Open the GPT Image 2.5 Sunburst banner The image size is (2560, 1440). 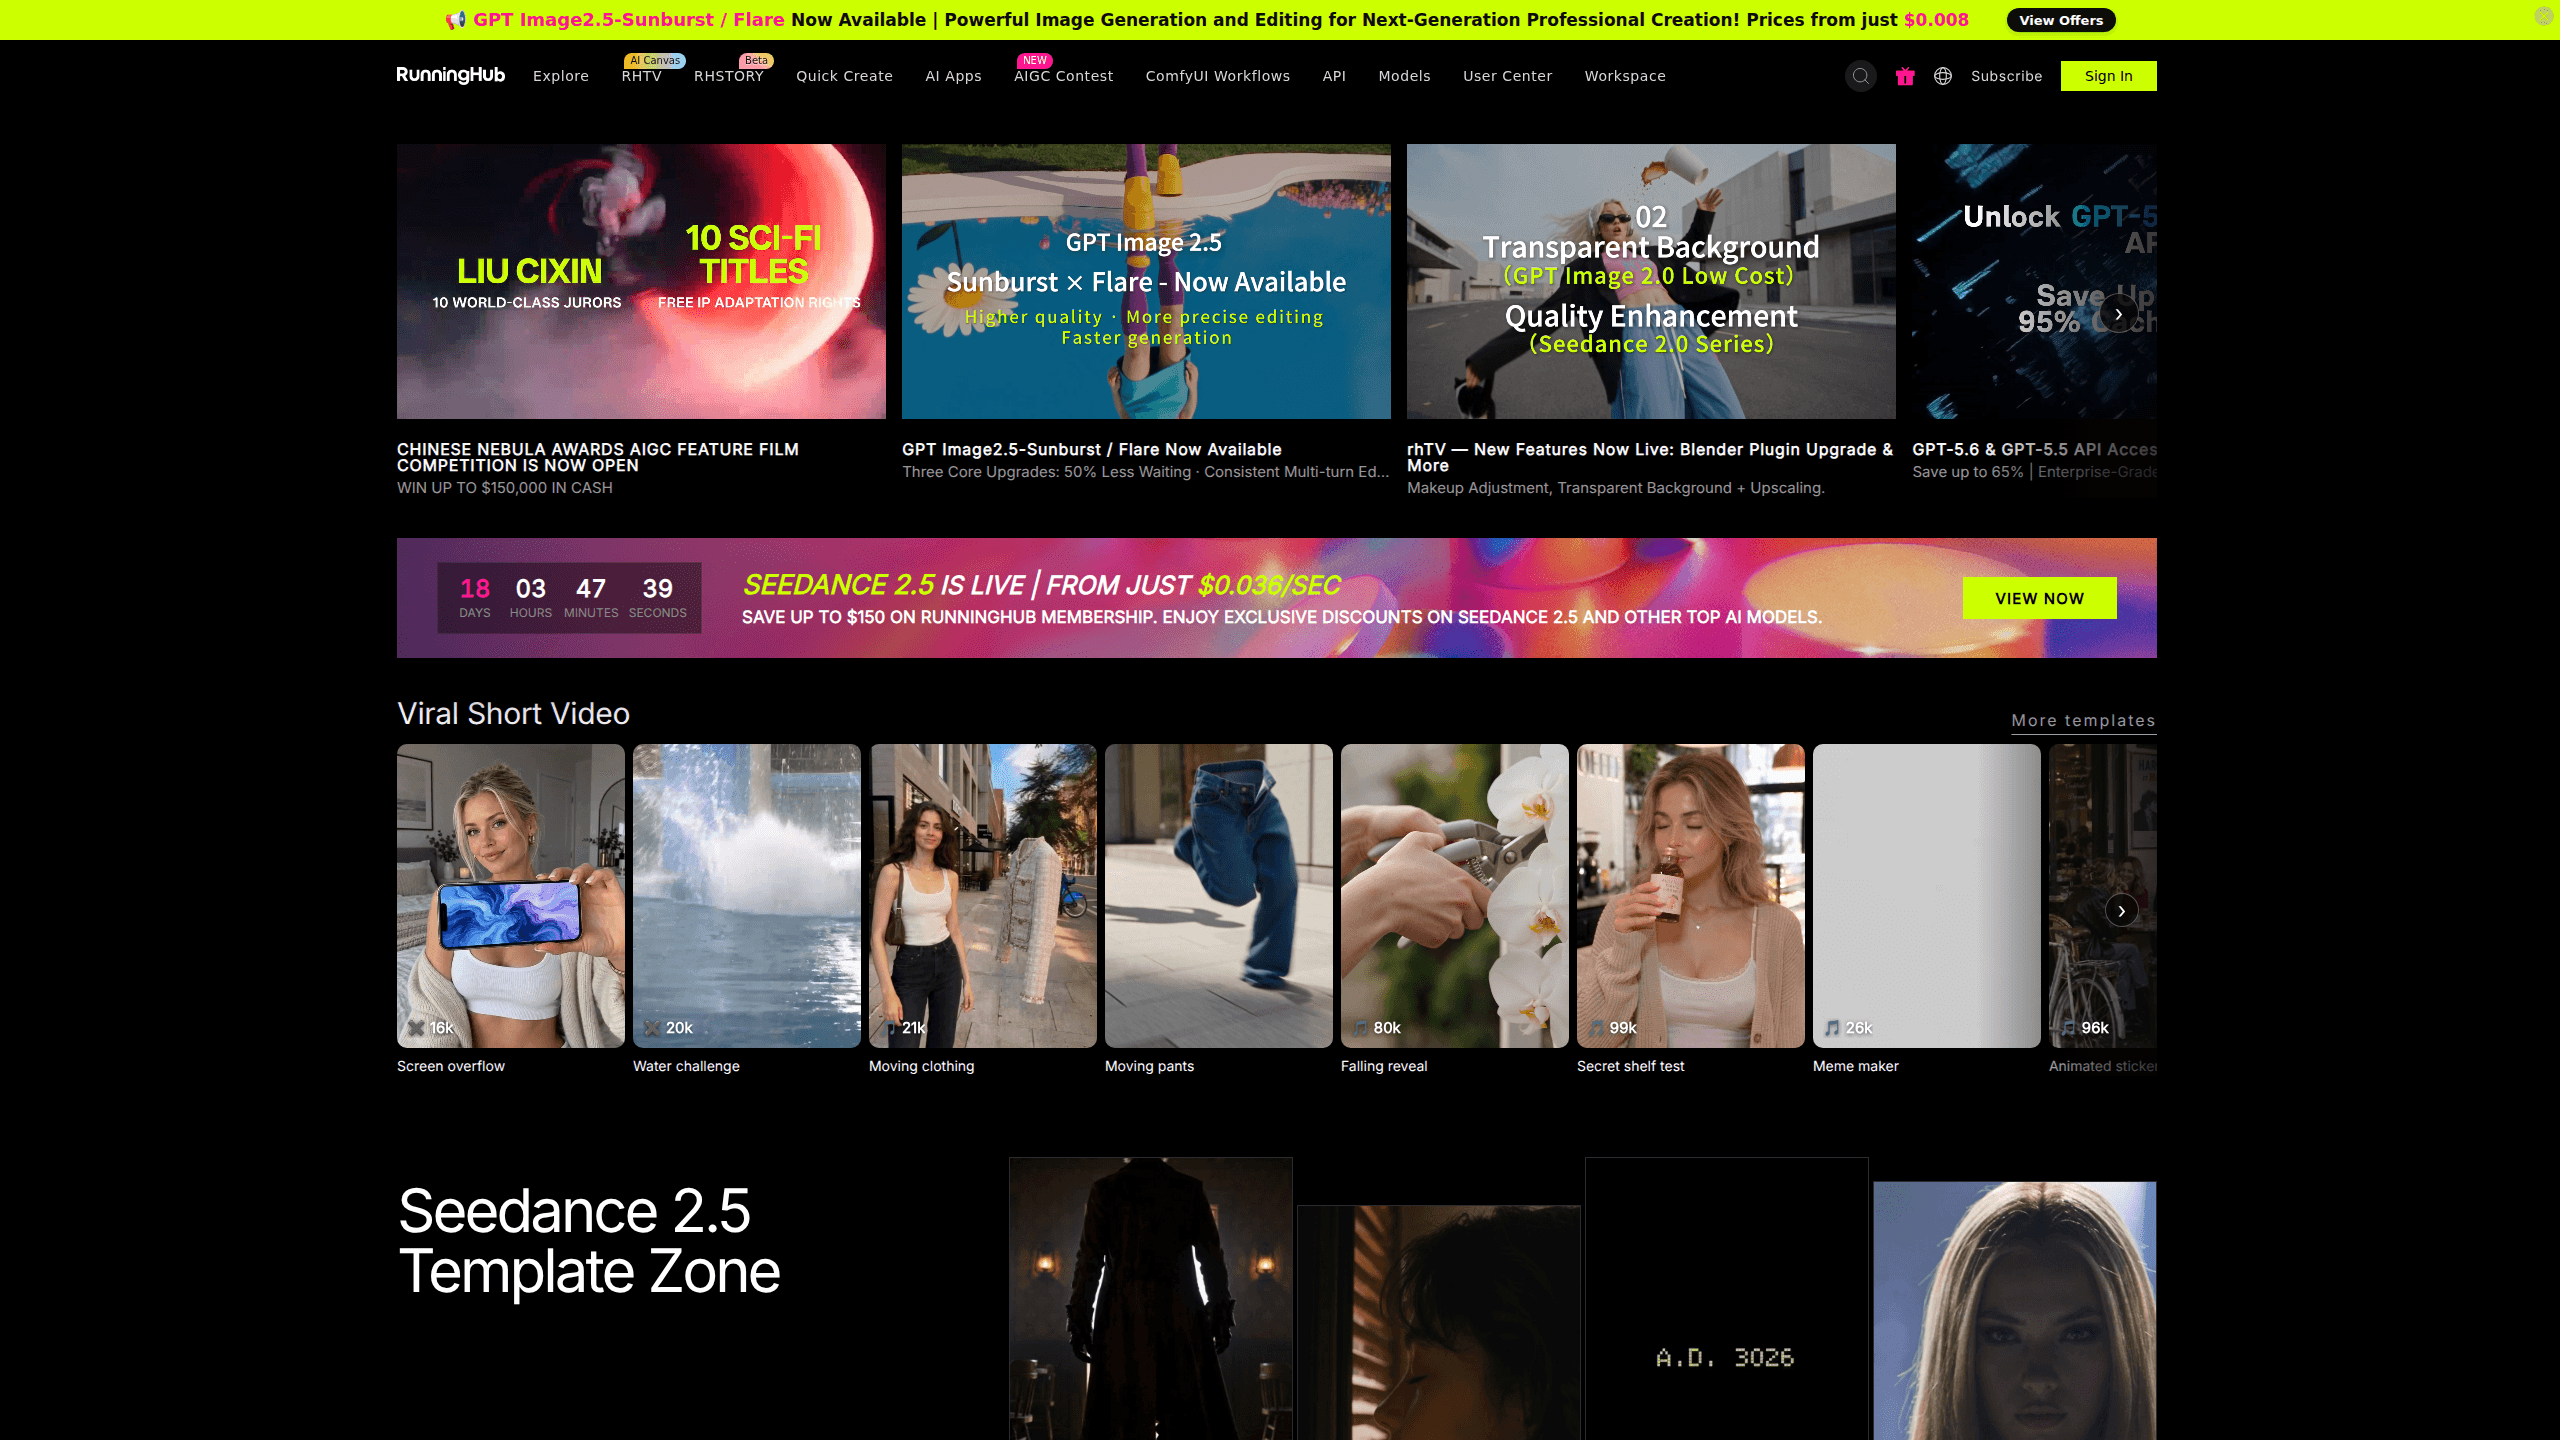tap(1146, 281)
